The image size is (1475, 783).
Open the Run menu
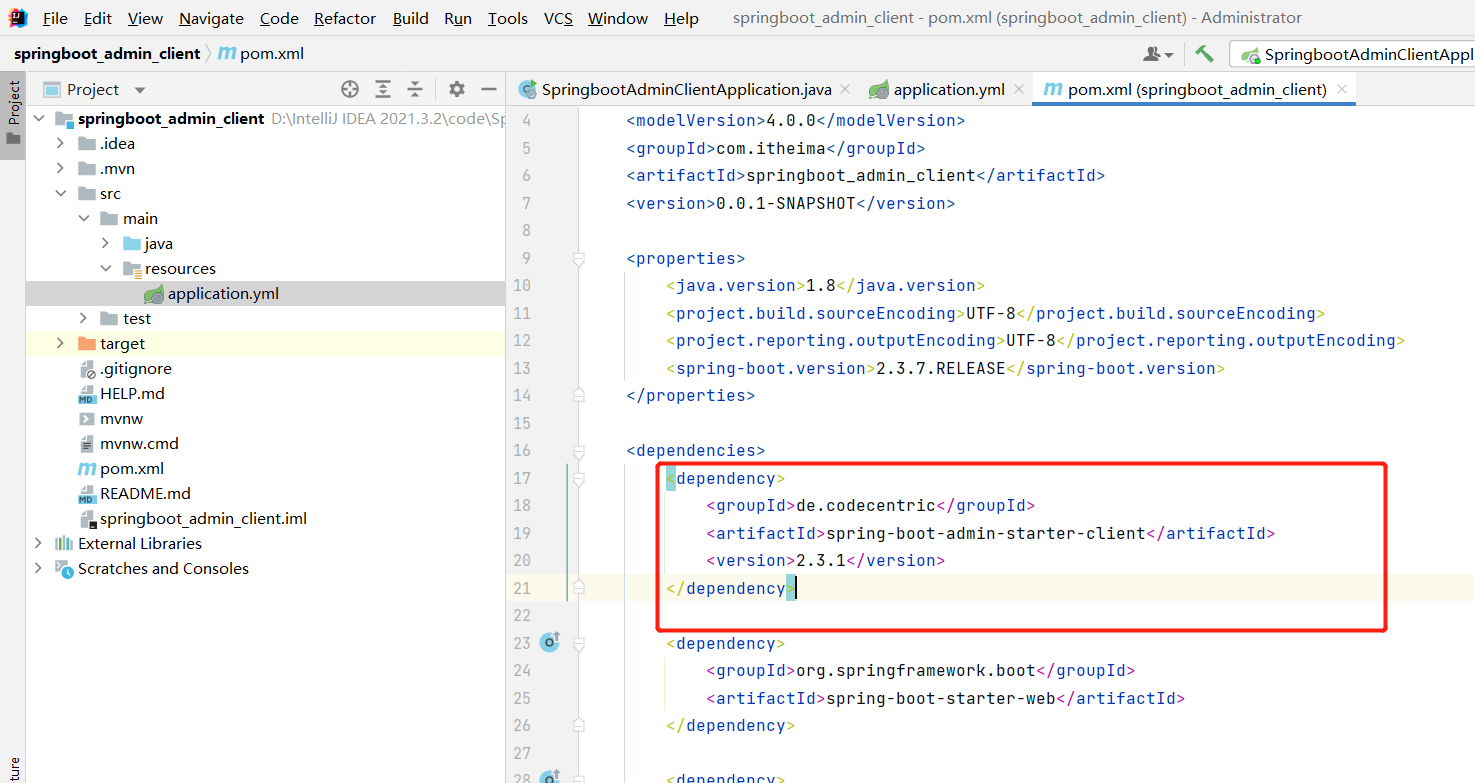(x=458, y=18)
